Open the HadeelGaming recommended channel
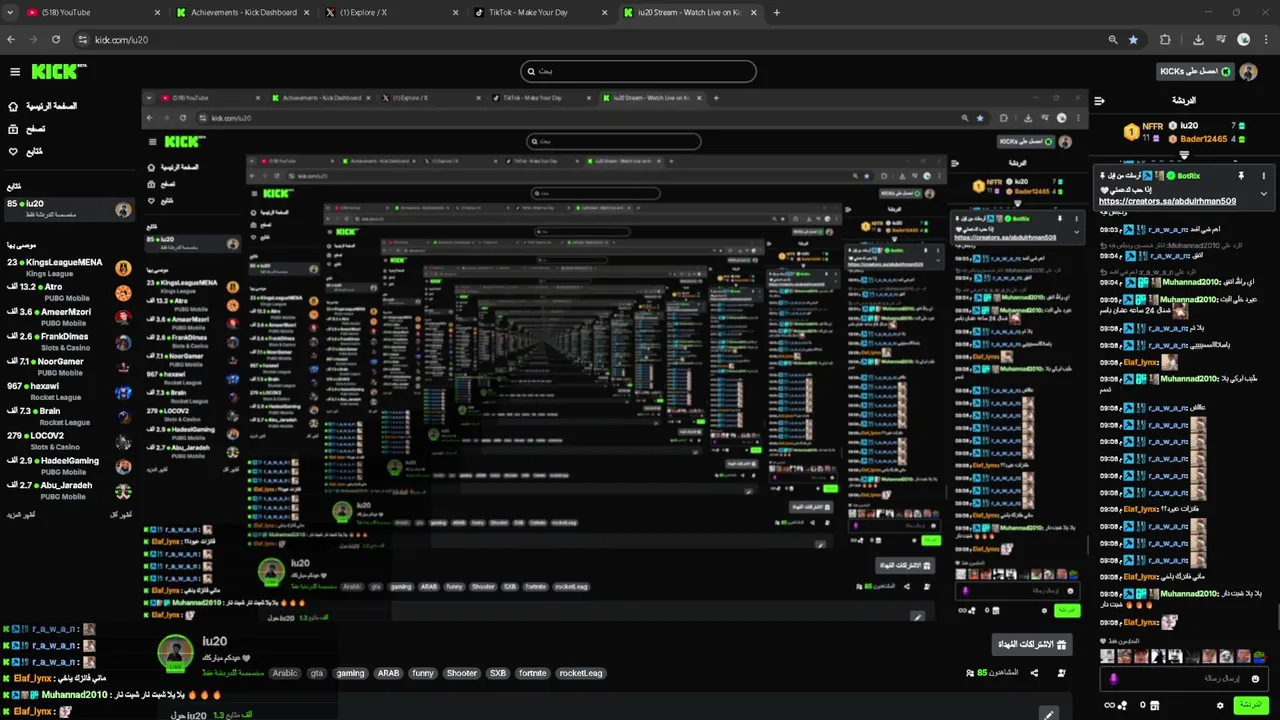This screenshot has height=720, width=1280. (68, 465)
